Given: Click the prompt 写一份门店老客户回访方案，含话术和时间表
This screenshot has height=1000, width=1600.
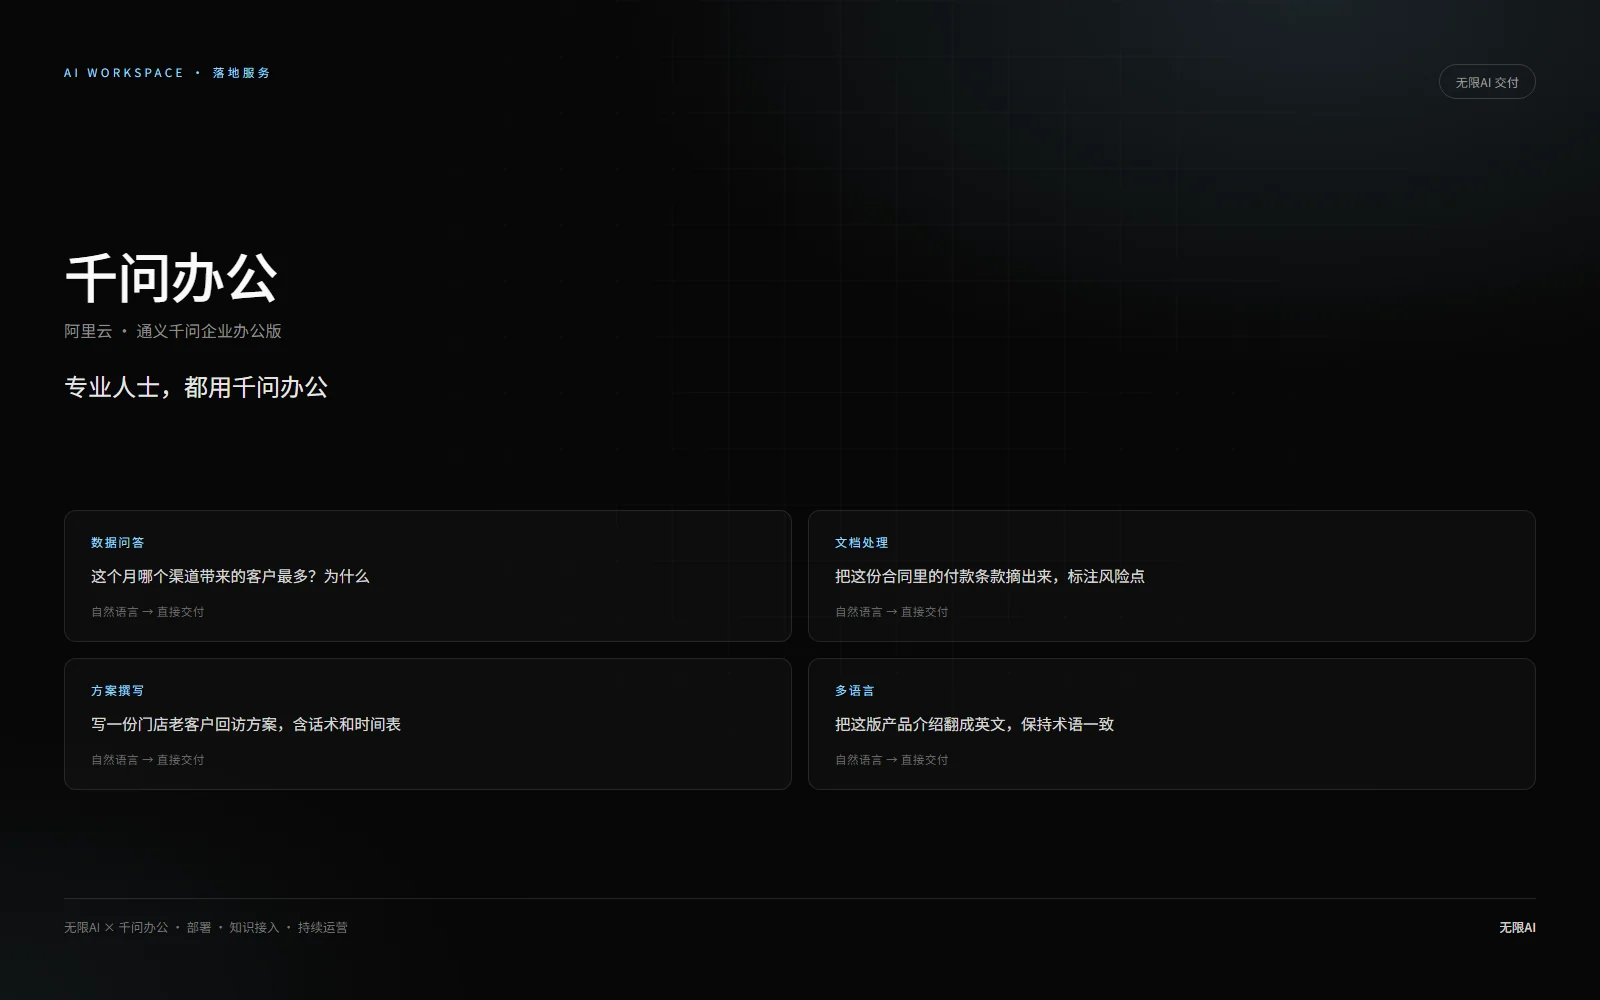Looking at the screenshot, I should (246, 724).
